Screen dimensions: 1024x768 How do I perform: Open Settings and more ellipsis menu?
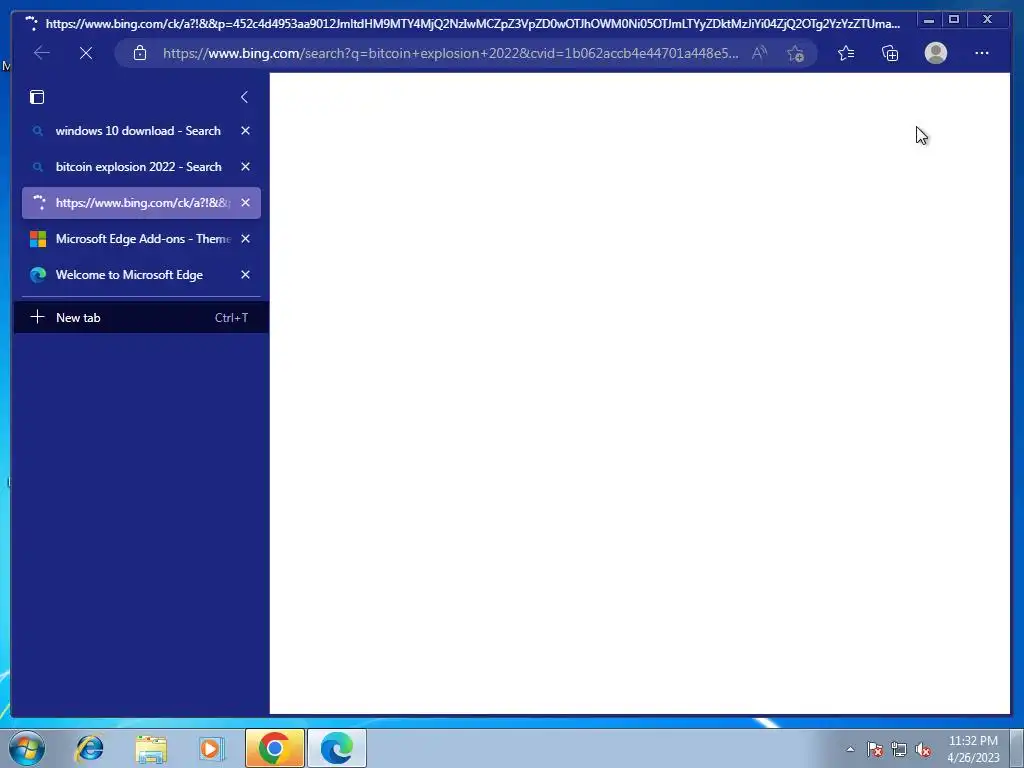[982, 53]
